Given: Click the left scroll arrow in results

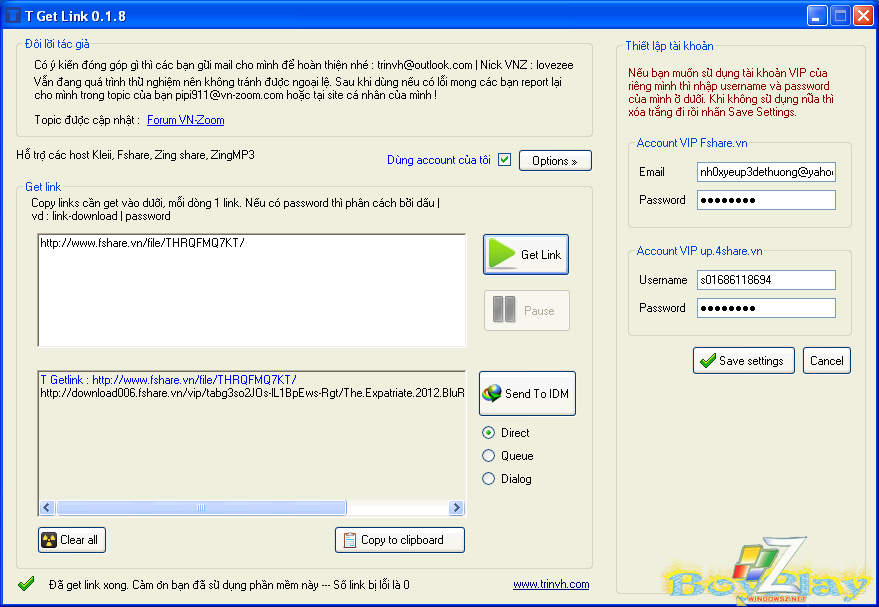Looking at the screenshot, I should click(x=47, y=508).
